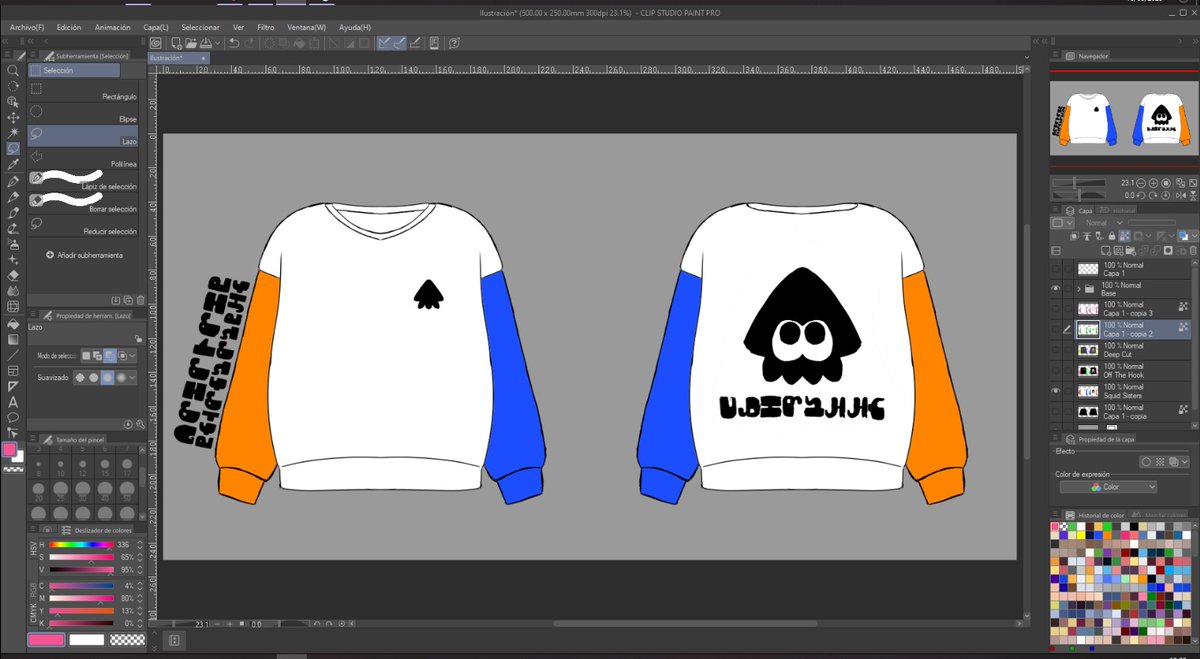
Task: Click Añadir subherramienta button
Action: point(84,255)
